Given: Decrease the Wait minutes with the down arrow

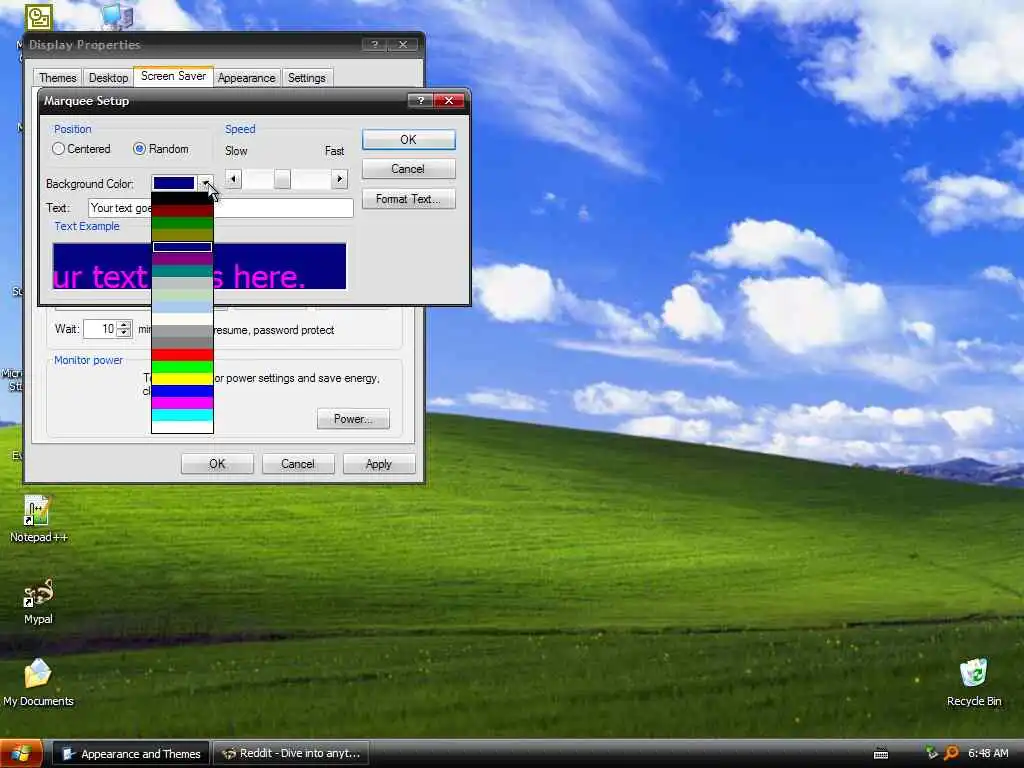Looking at the screenshot, I should click(x=124, y=333).
